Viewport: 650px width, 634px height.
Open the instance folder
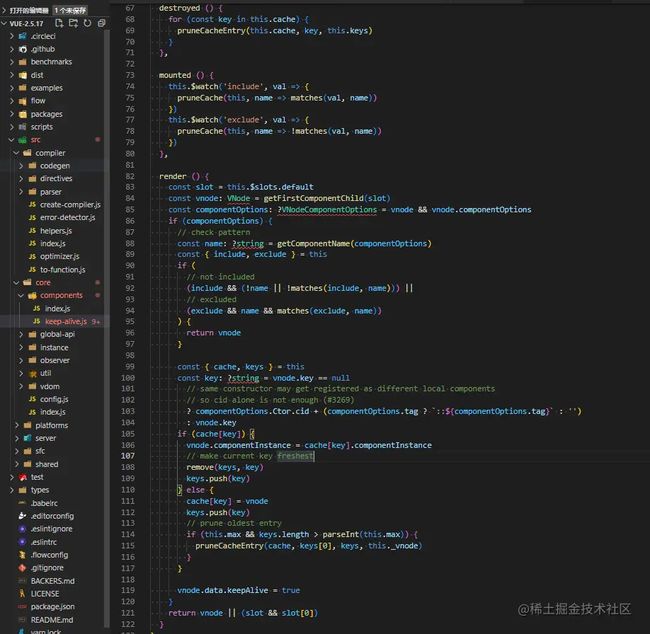pyautogui.click(x=54, y=348)
